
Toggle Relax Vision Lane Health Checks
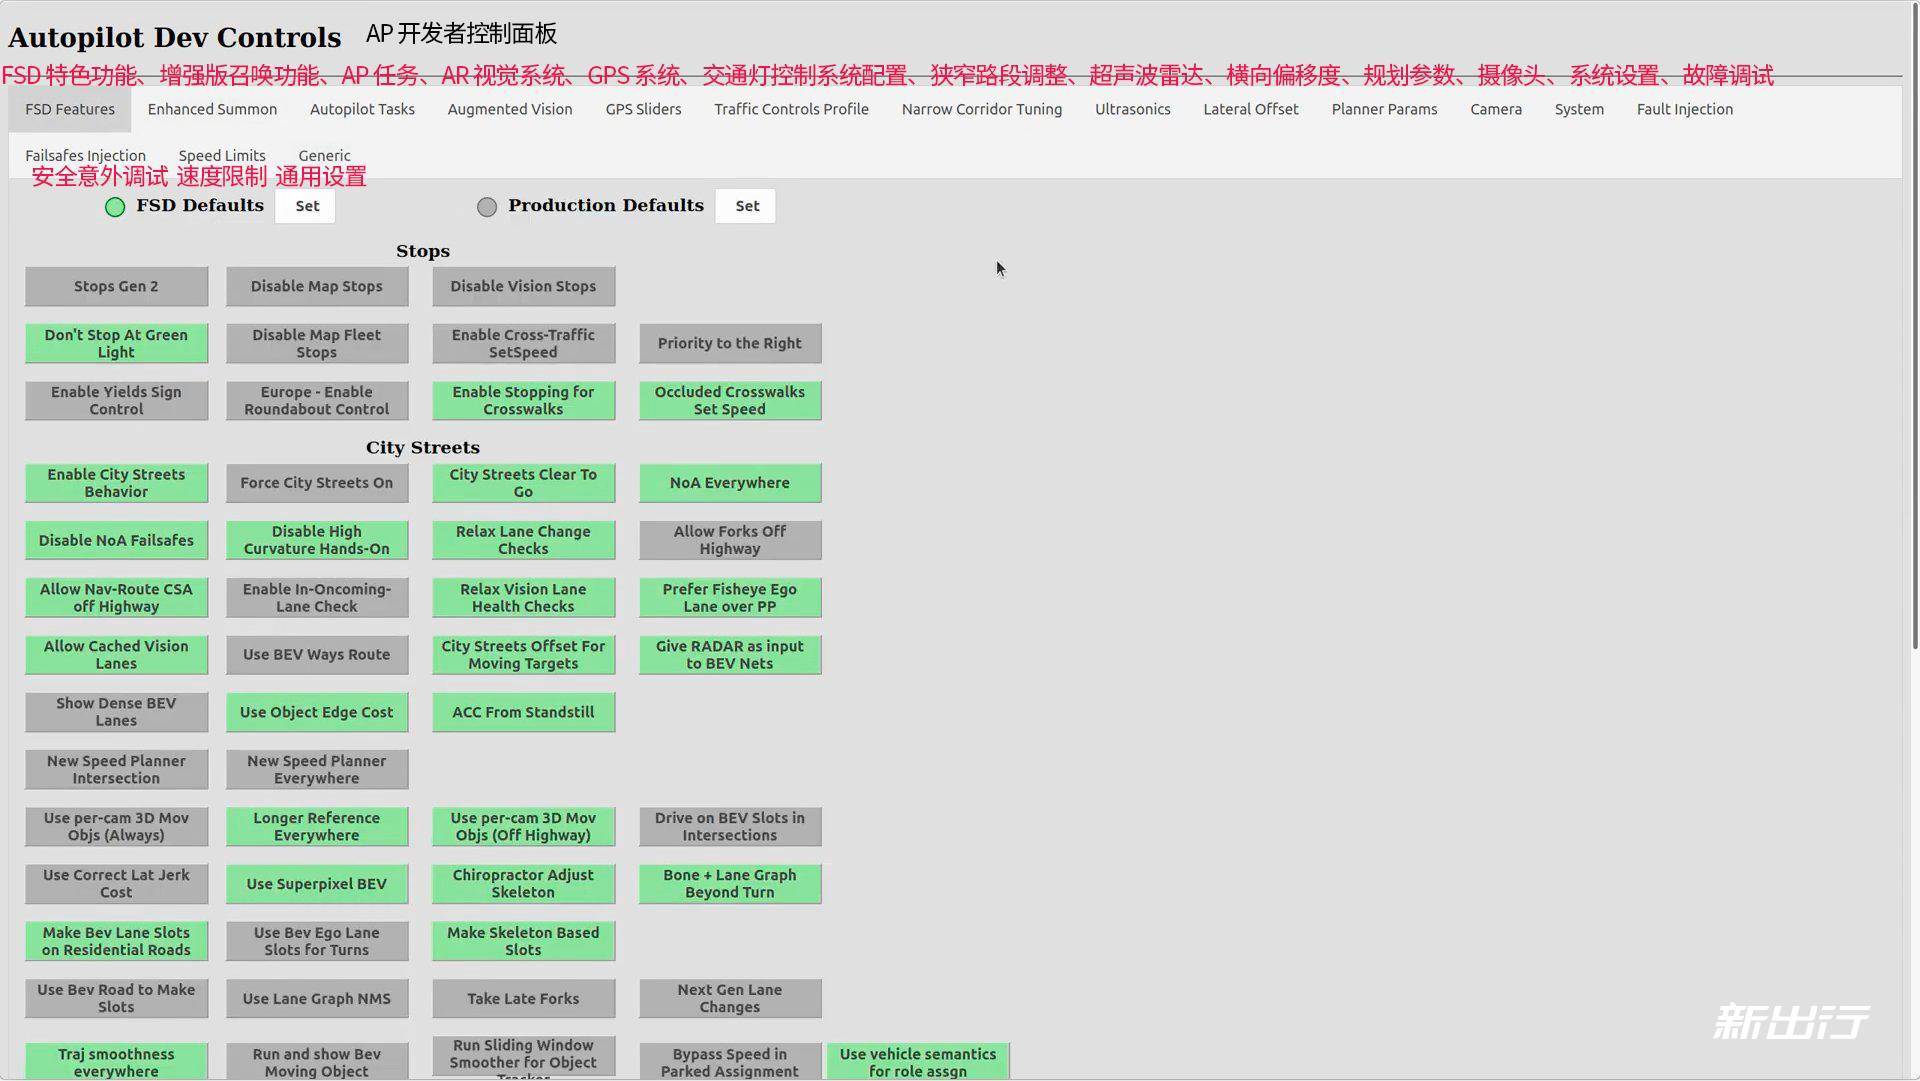tap(523, 597)
